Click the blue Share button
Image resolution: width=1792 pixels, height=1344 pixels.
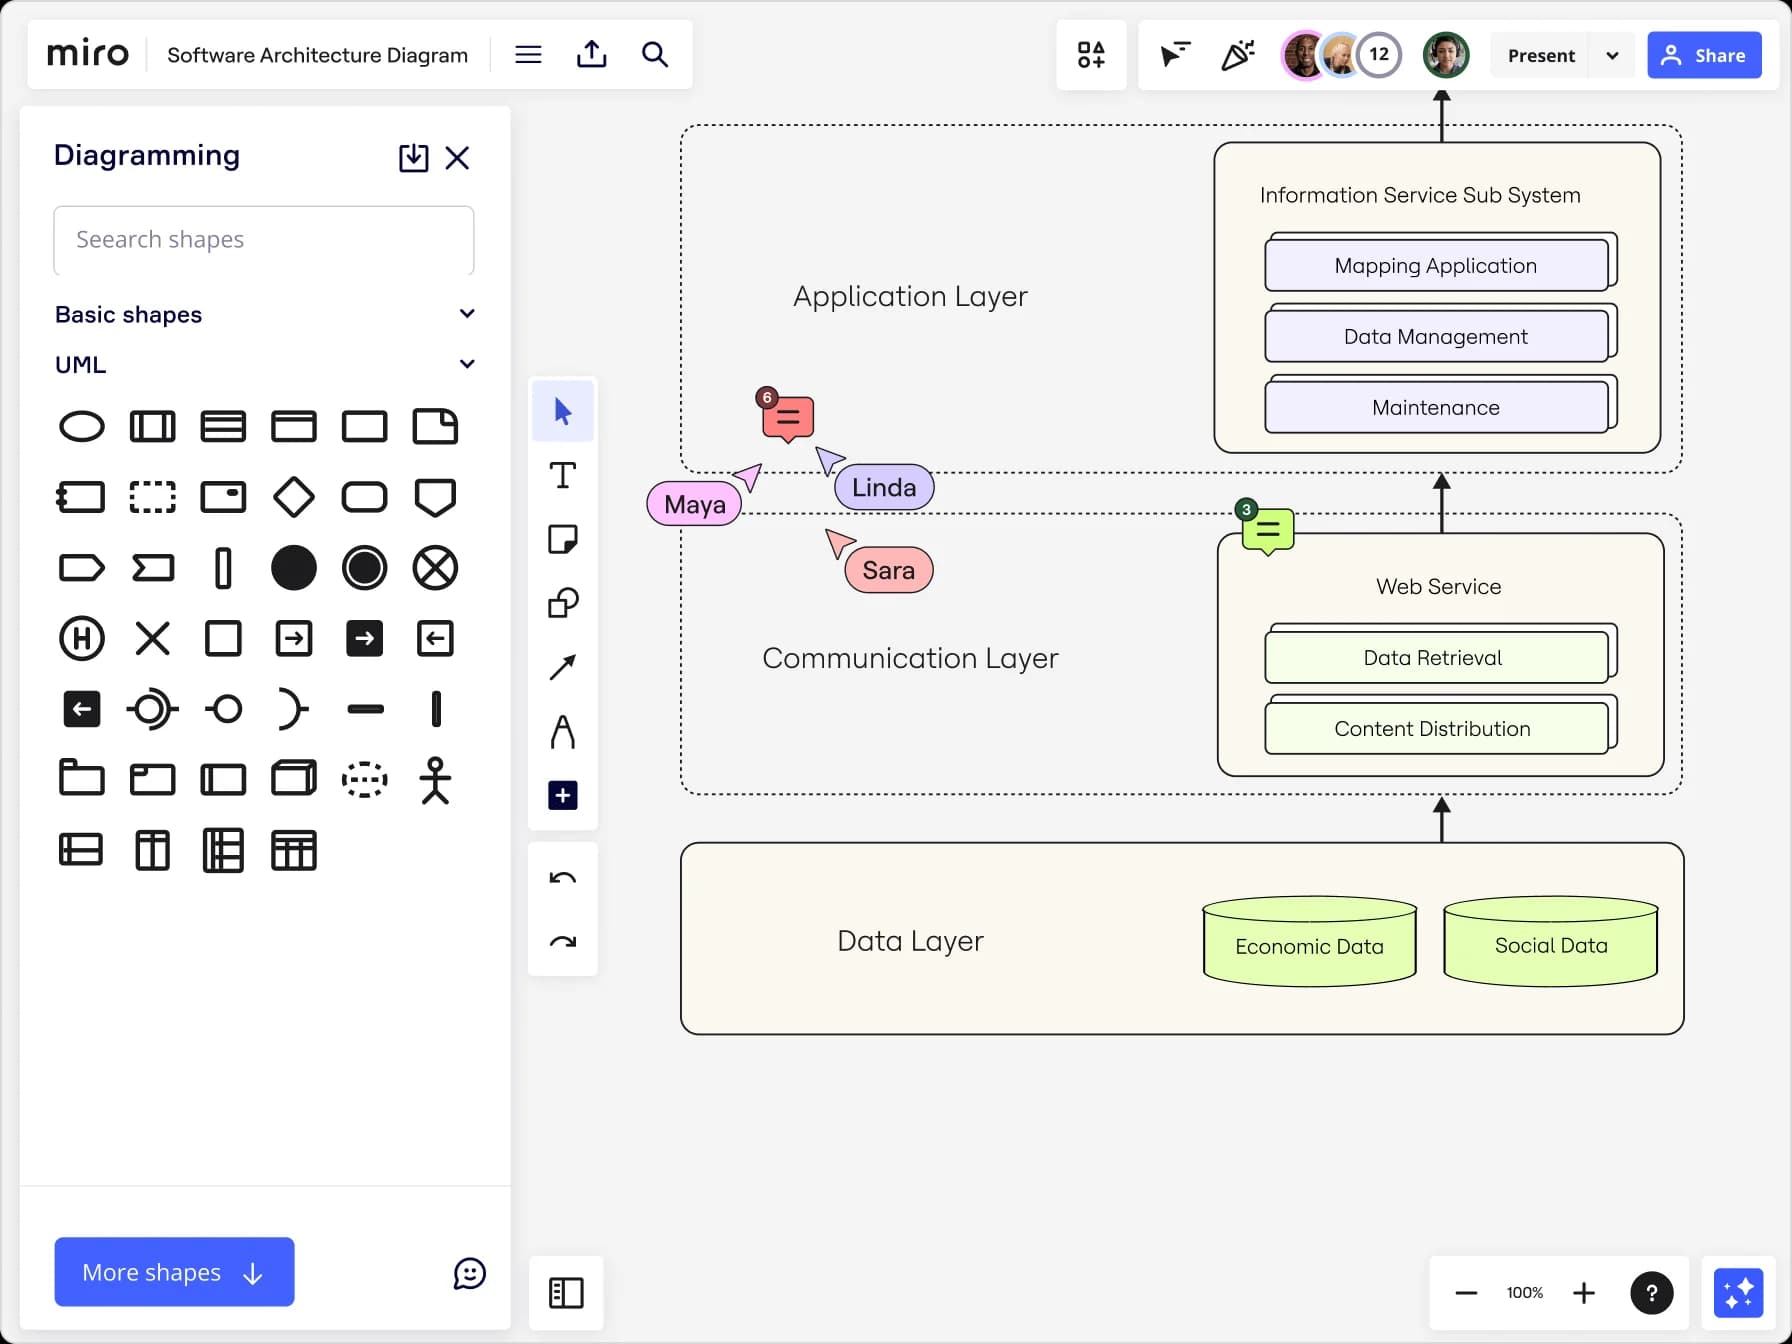coord(1704,55)
